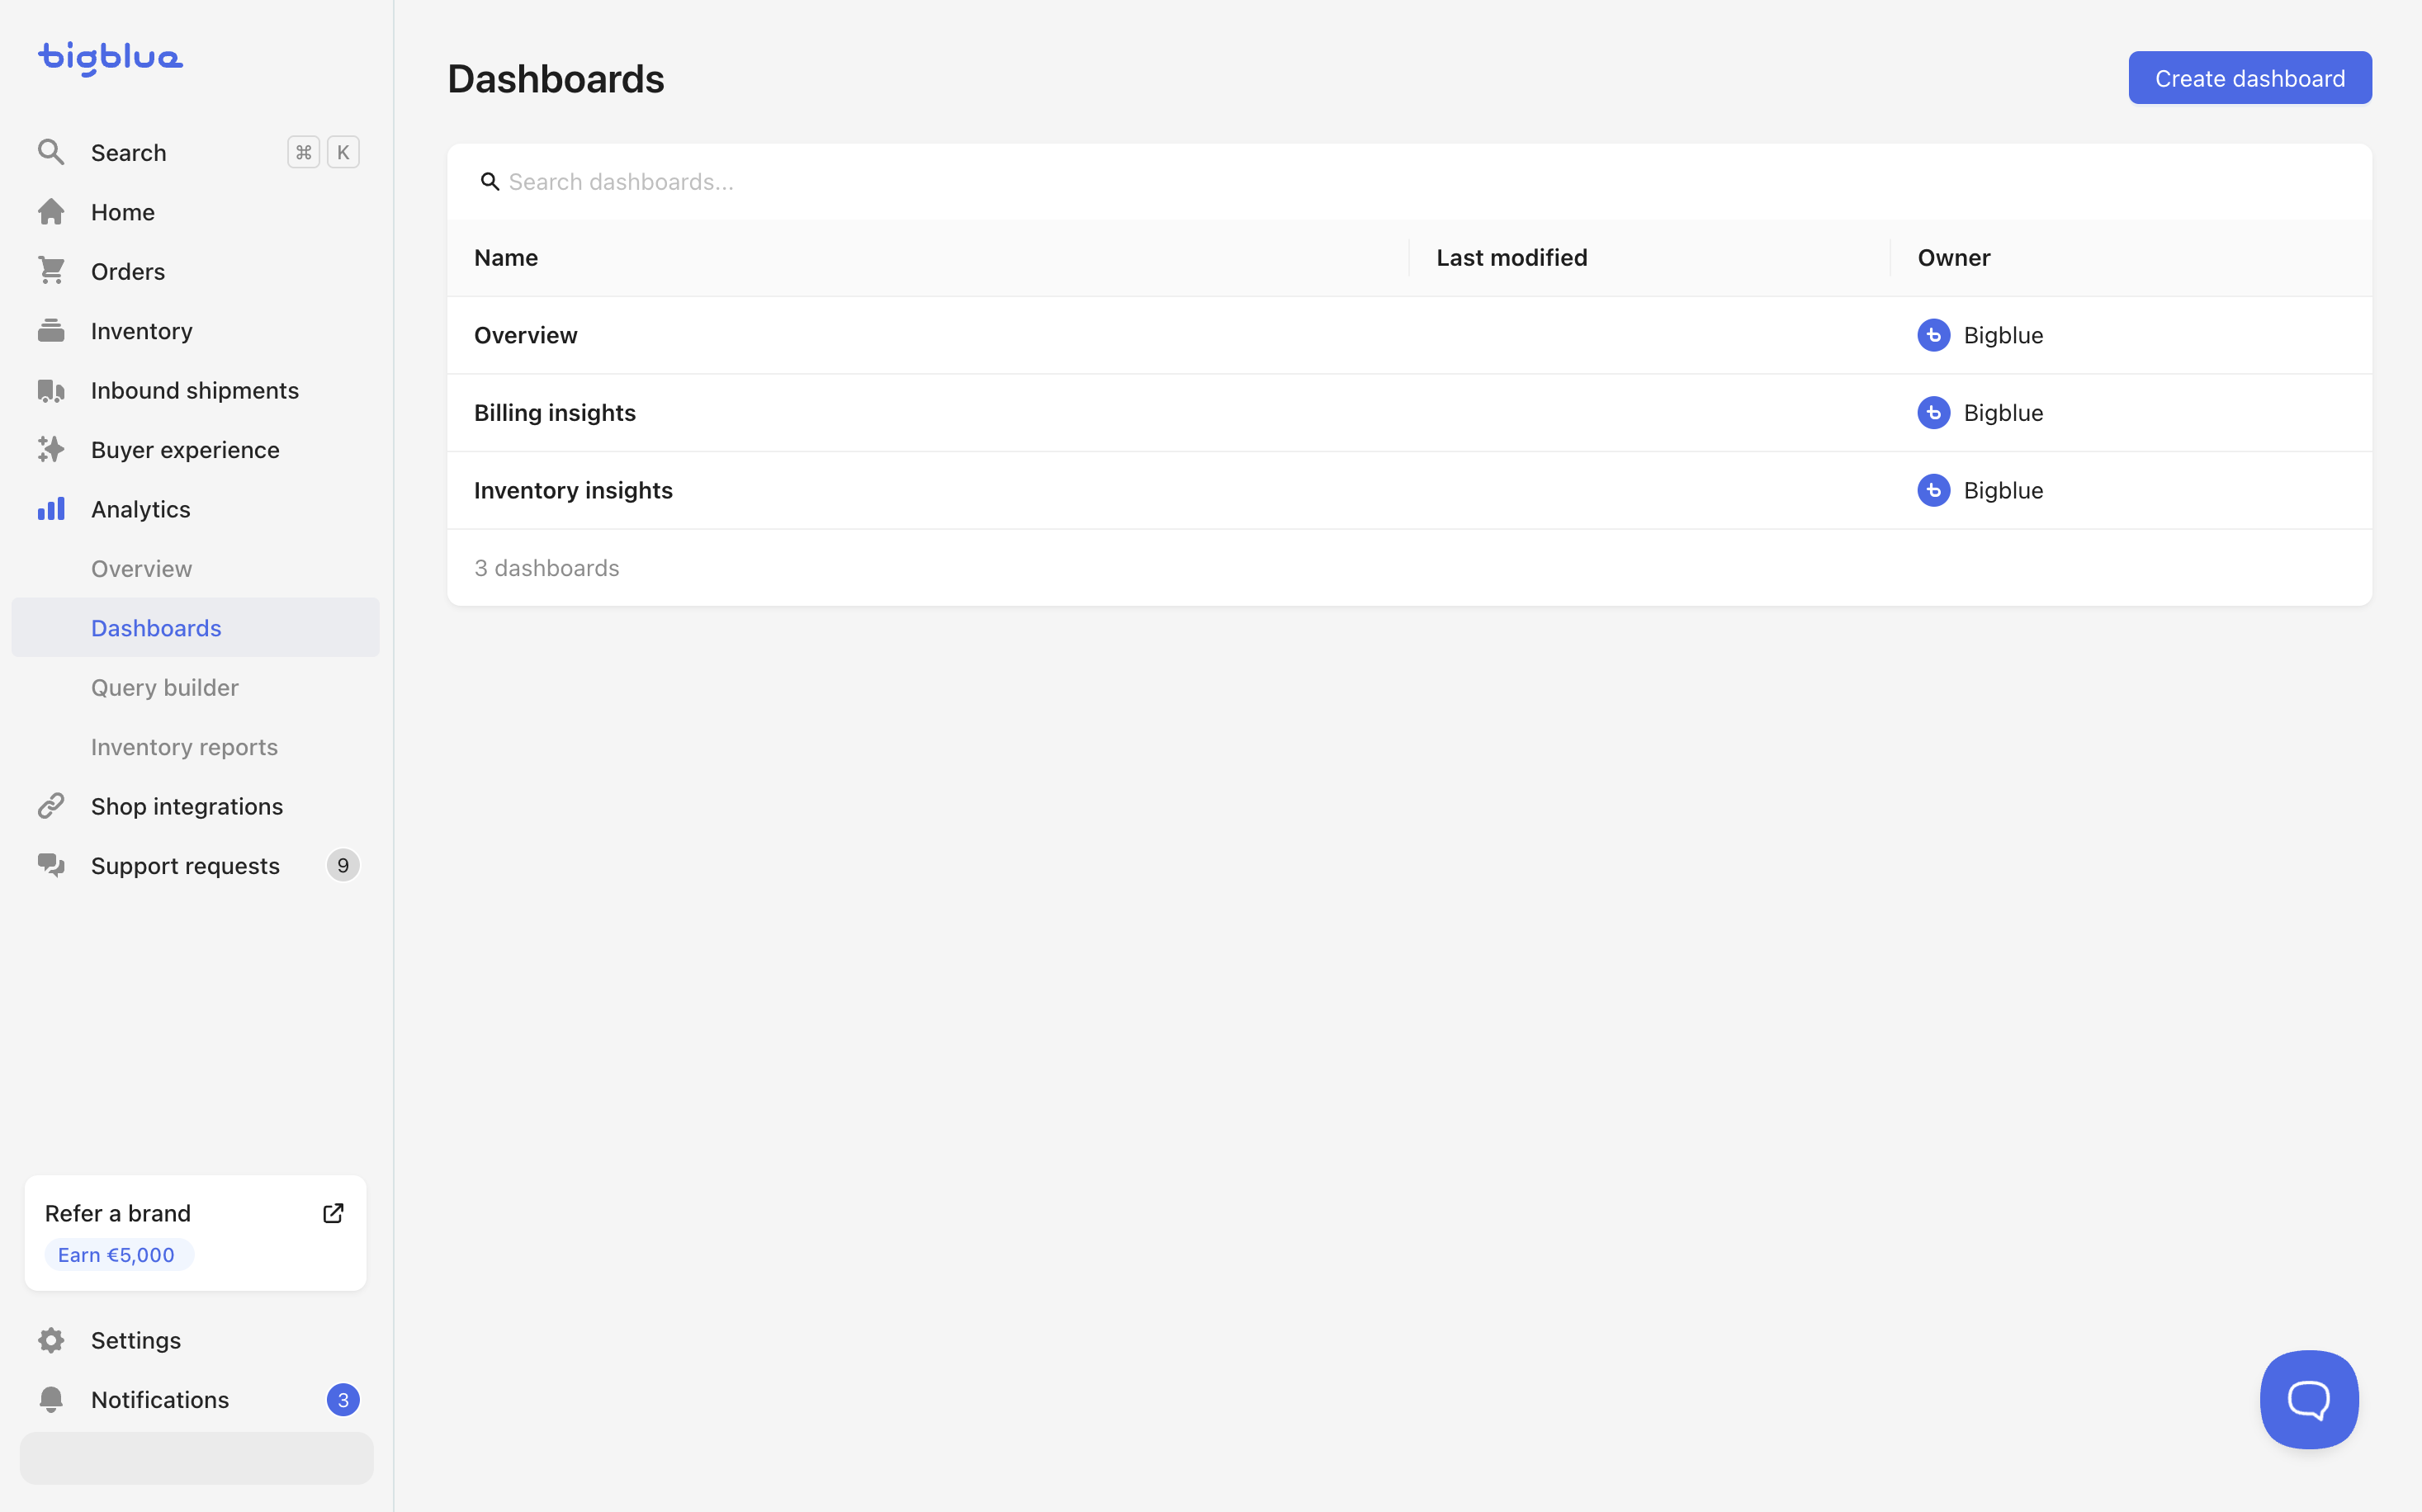
Task: Click Bigblue owner avatar in Inventory insights row
Action: coord(1933,490)
